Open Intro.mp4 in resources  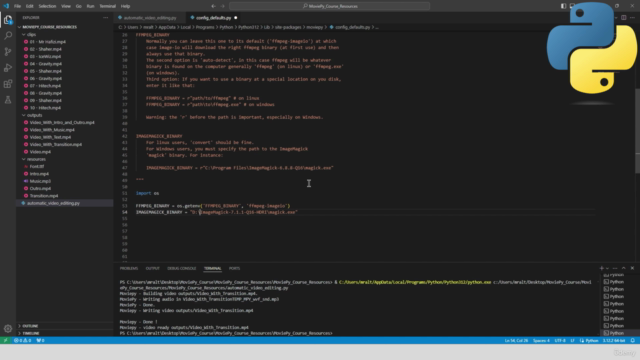tap(39, 174)
